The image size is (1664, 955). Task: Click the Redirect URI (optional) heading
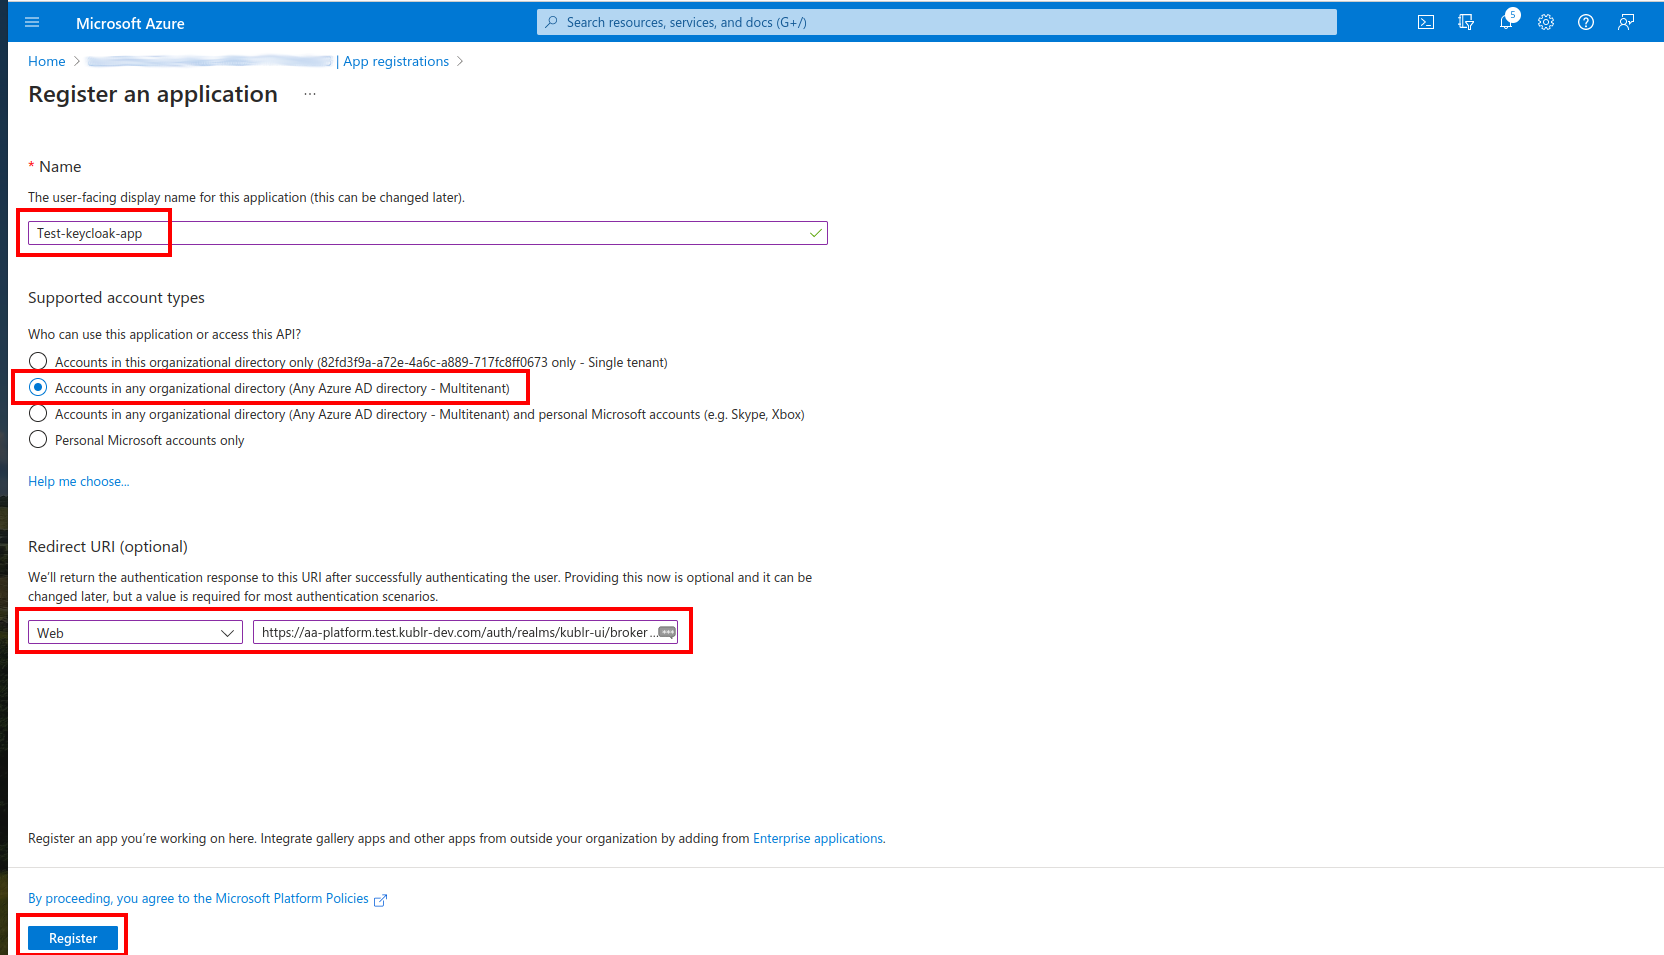[108, 546]
